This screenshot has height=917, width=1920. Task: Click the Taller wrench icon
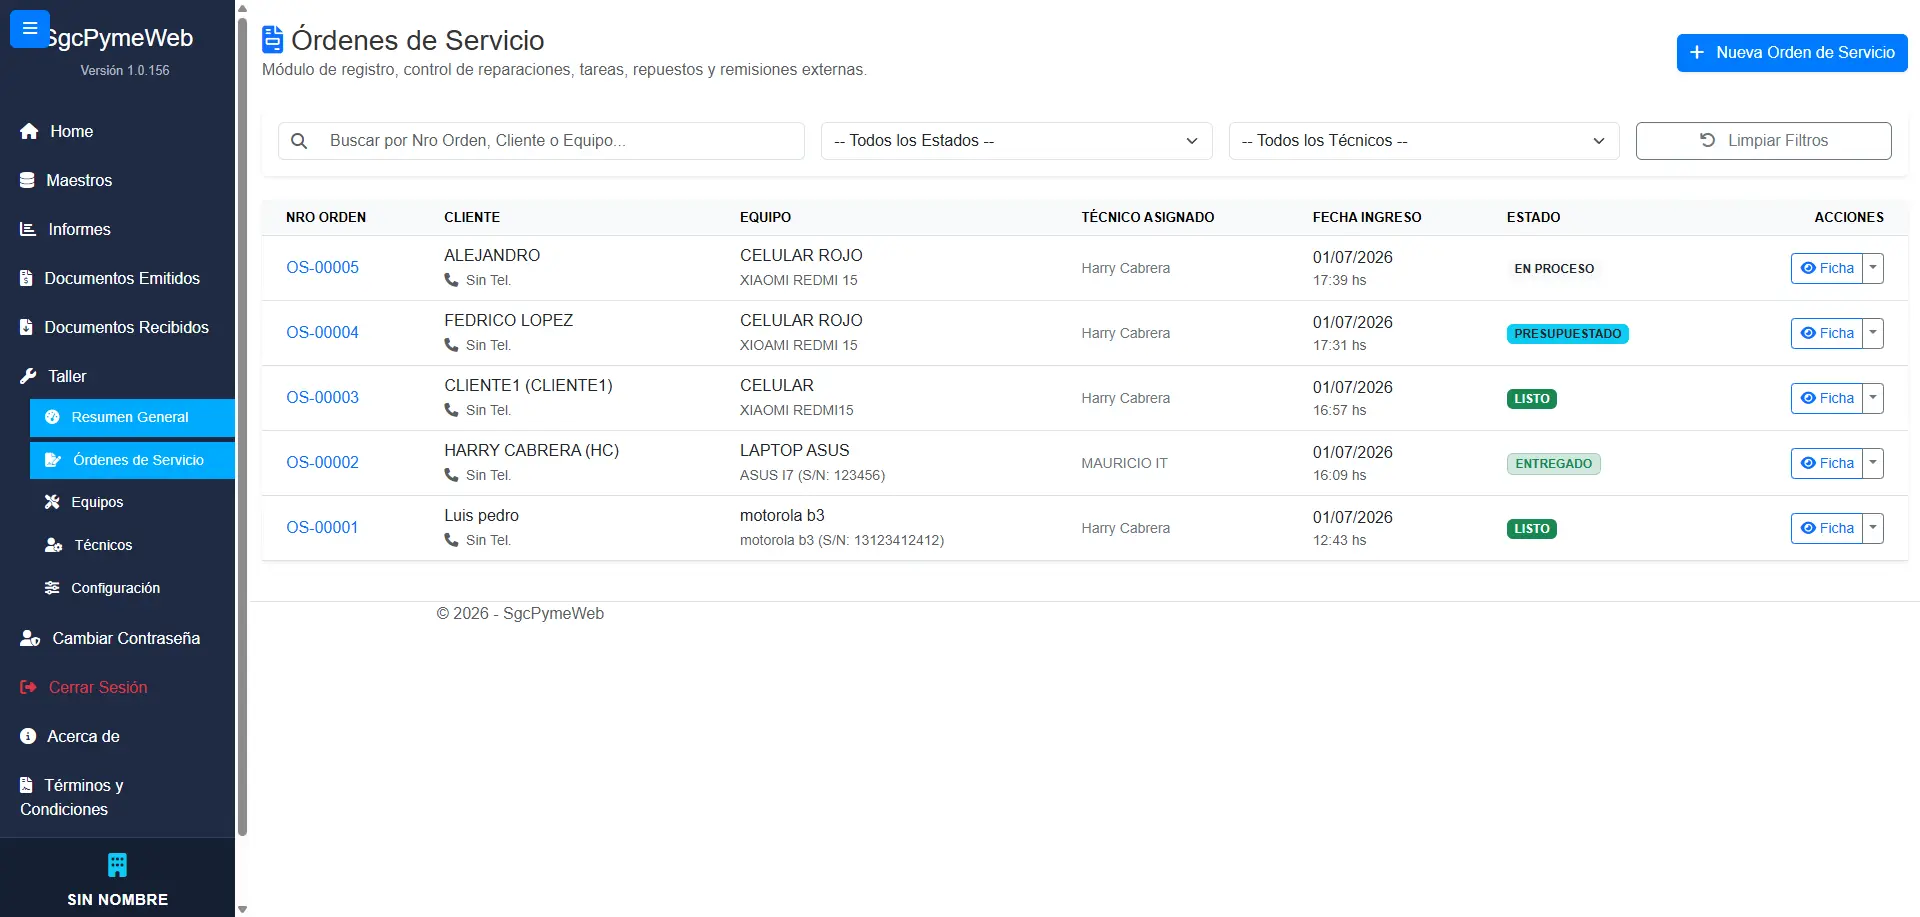[x=28, y=377]
